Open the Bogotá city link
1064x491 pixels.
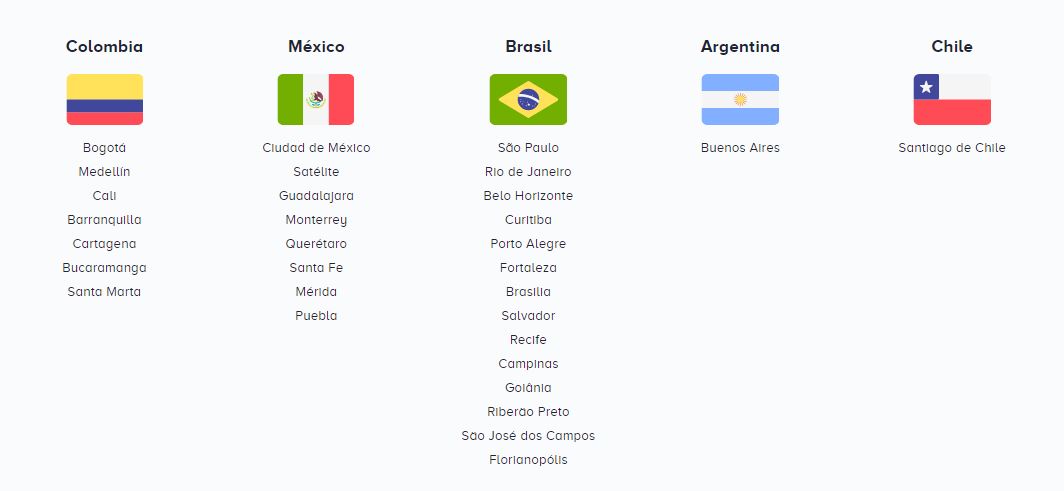coord(105,148)
